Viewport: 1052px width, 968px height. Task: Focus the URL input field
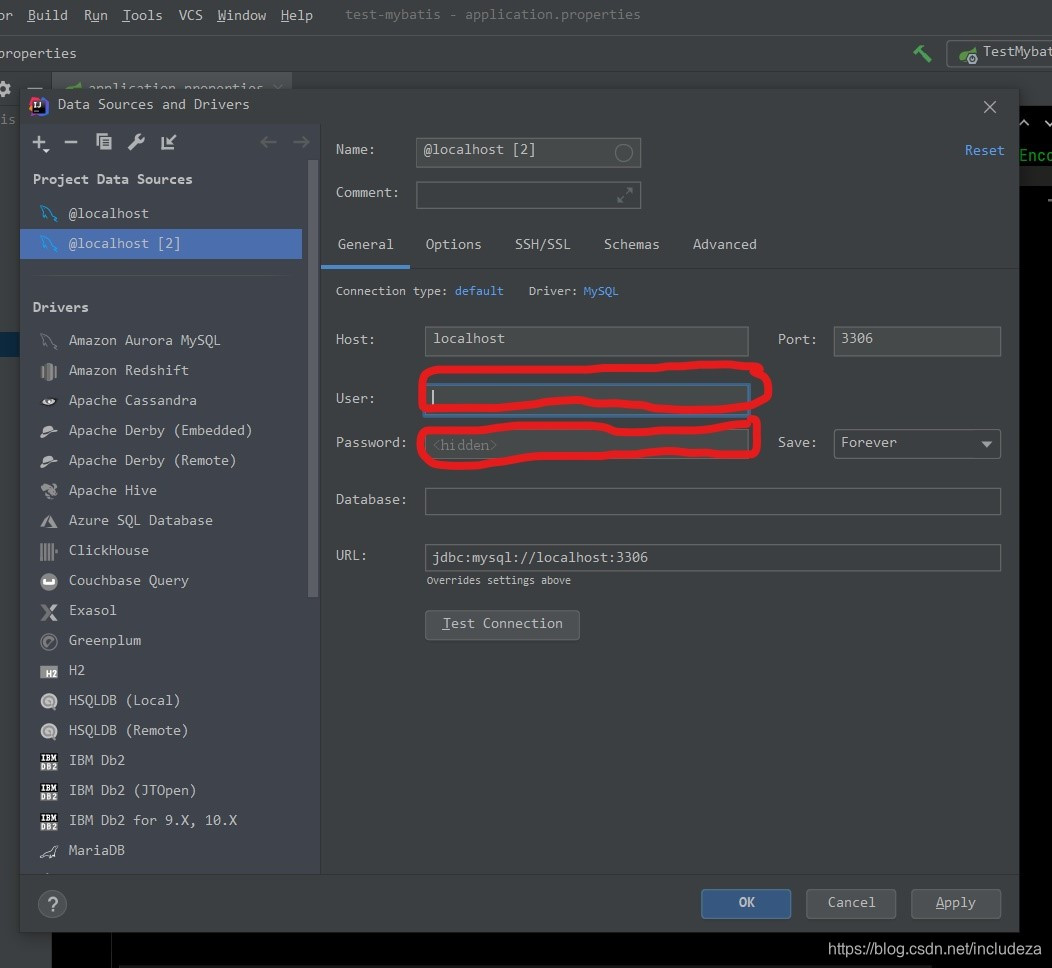(713, 557)
